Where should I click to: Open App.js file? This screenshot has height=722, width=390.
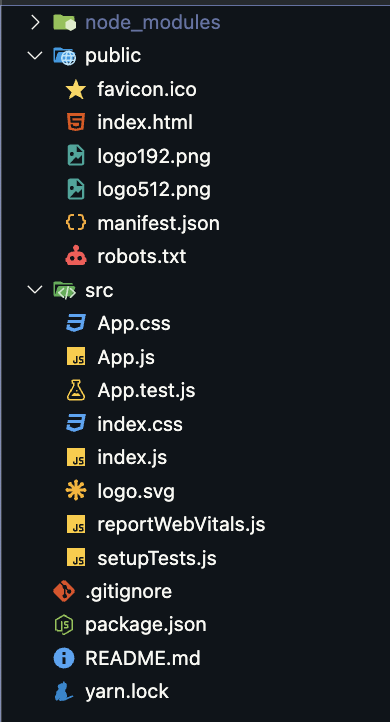(126, 358)
